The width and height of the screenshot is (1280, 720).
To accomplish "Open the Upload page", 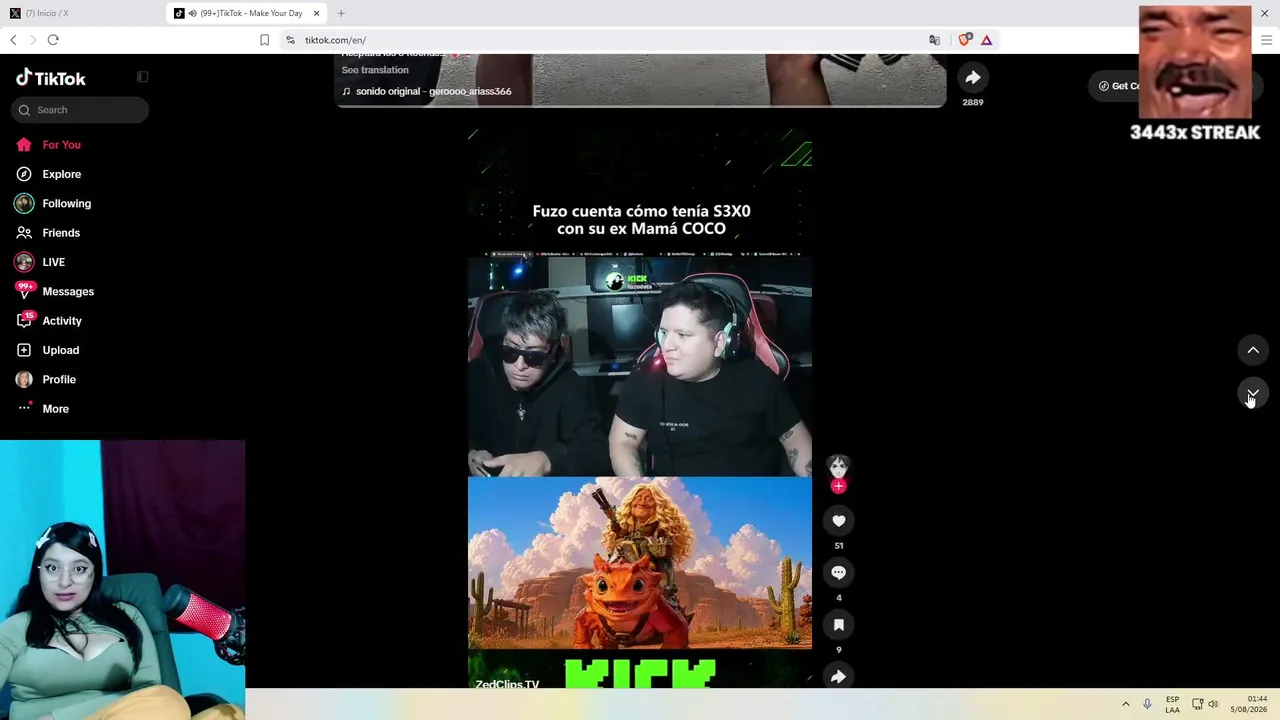I will click(61, 350).
